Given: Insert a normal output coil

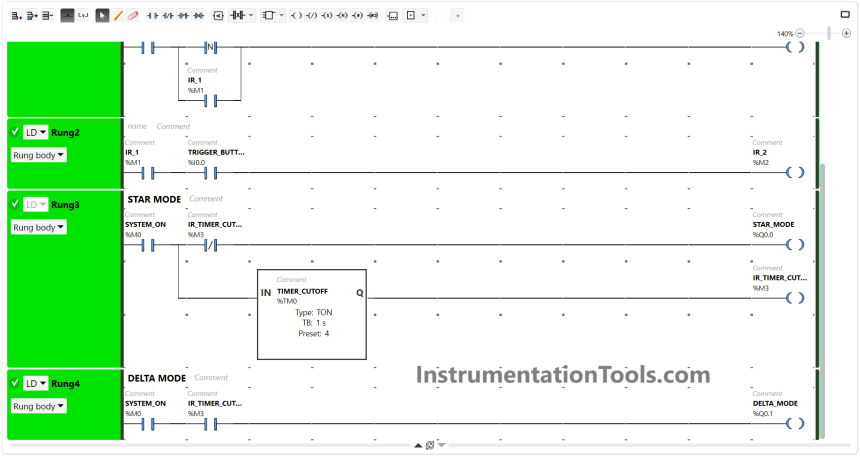Looking at the screenshot, I should click(x=296, y=15).
